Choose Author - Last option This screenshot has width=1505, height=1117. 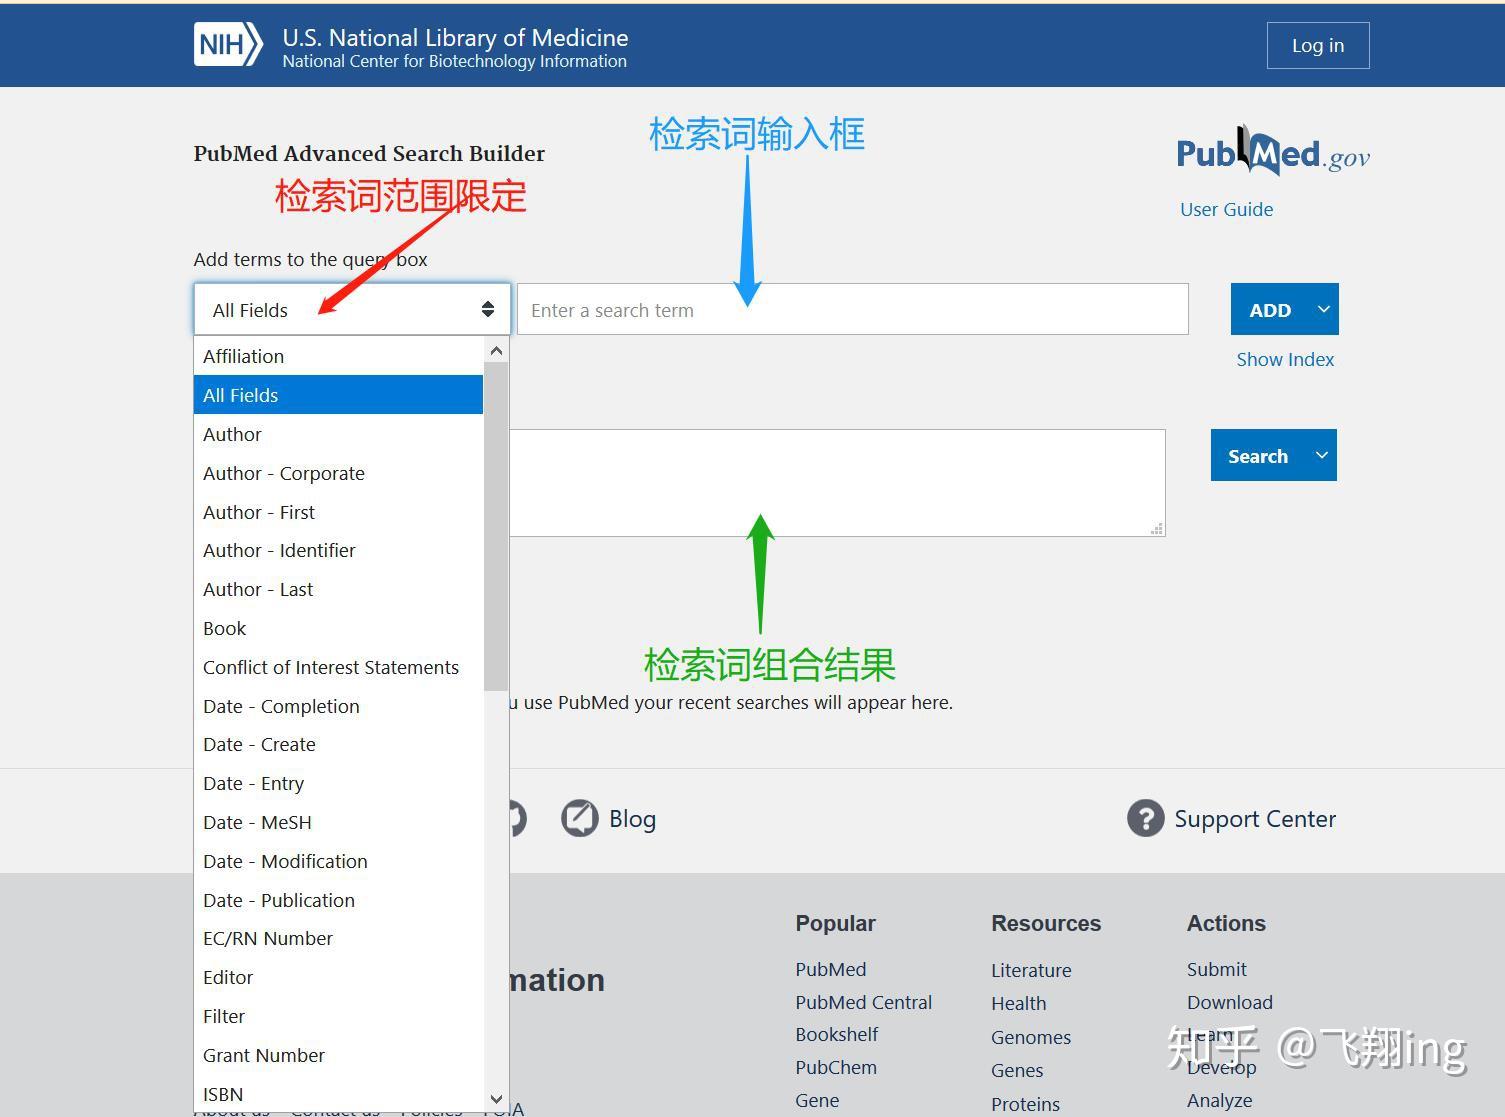[x=338, y=589]
